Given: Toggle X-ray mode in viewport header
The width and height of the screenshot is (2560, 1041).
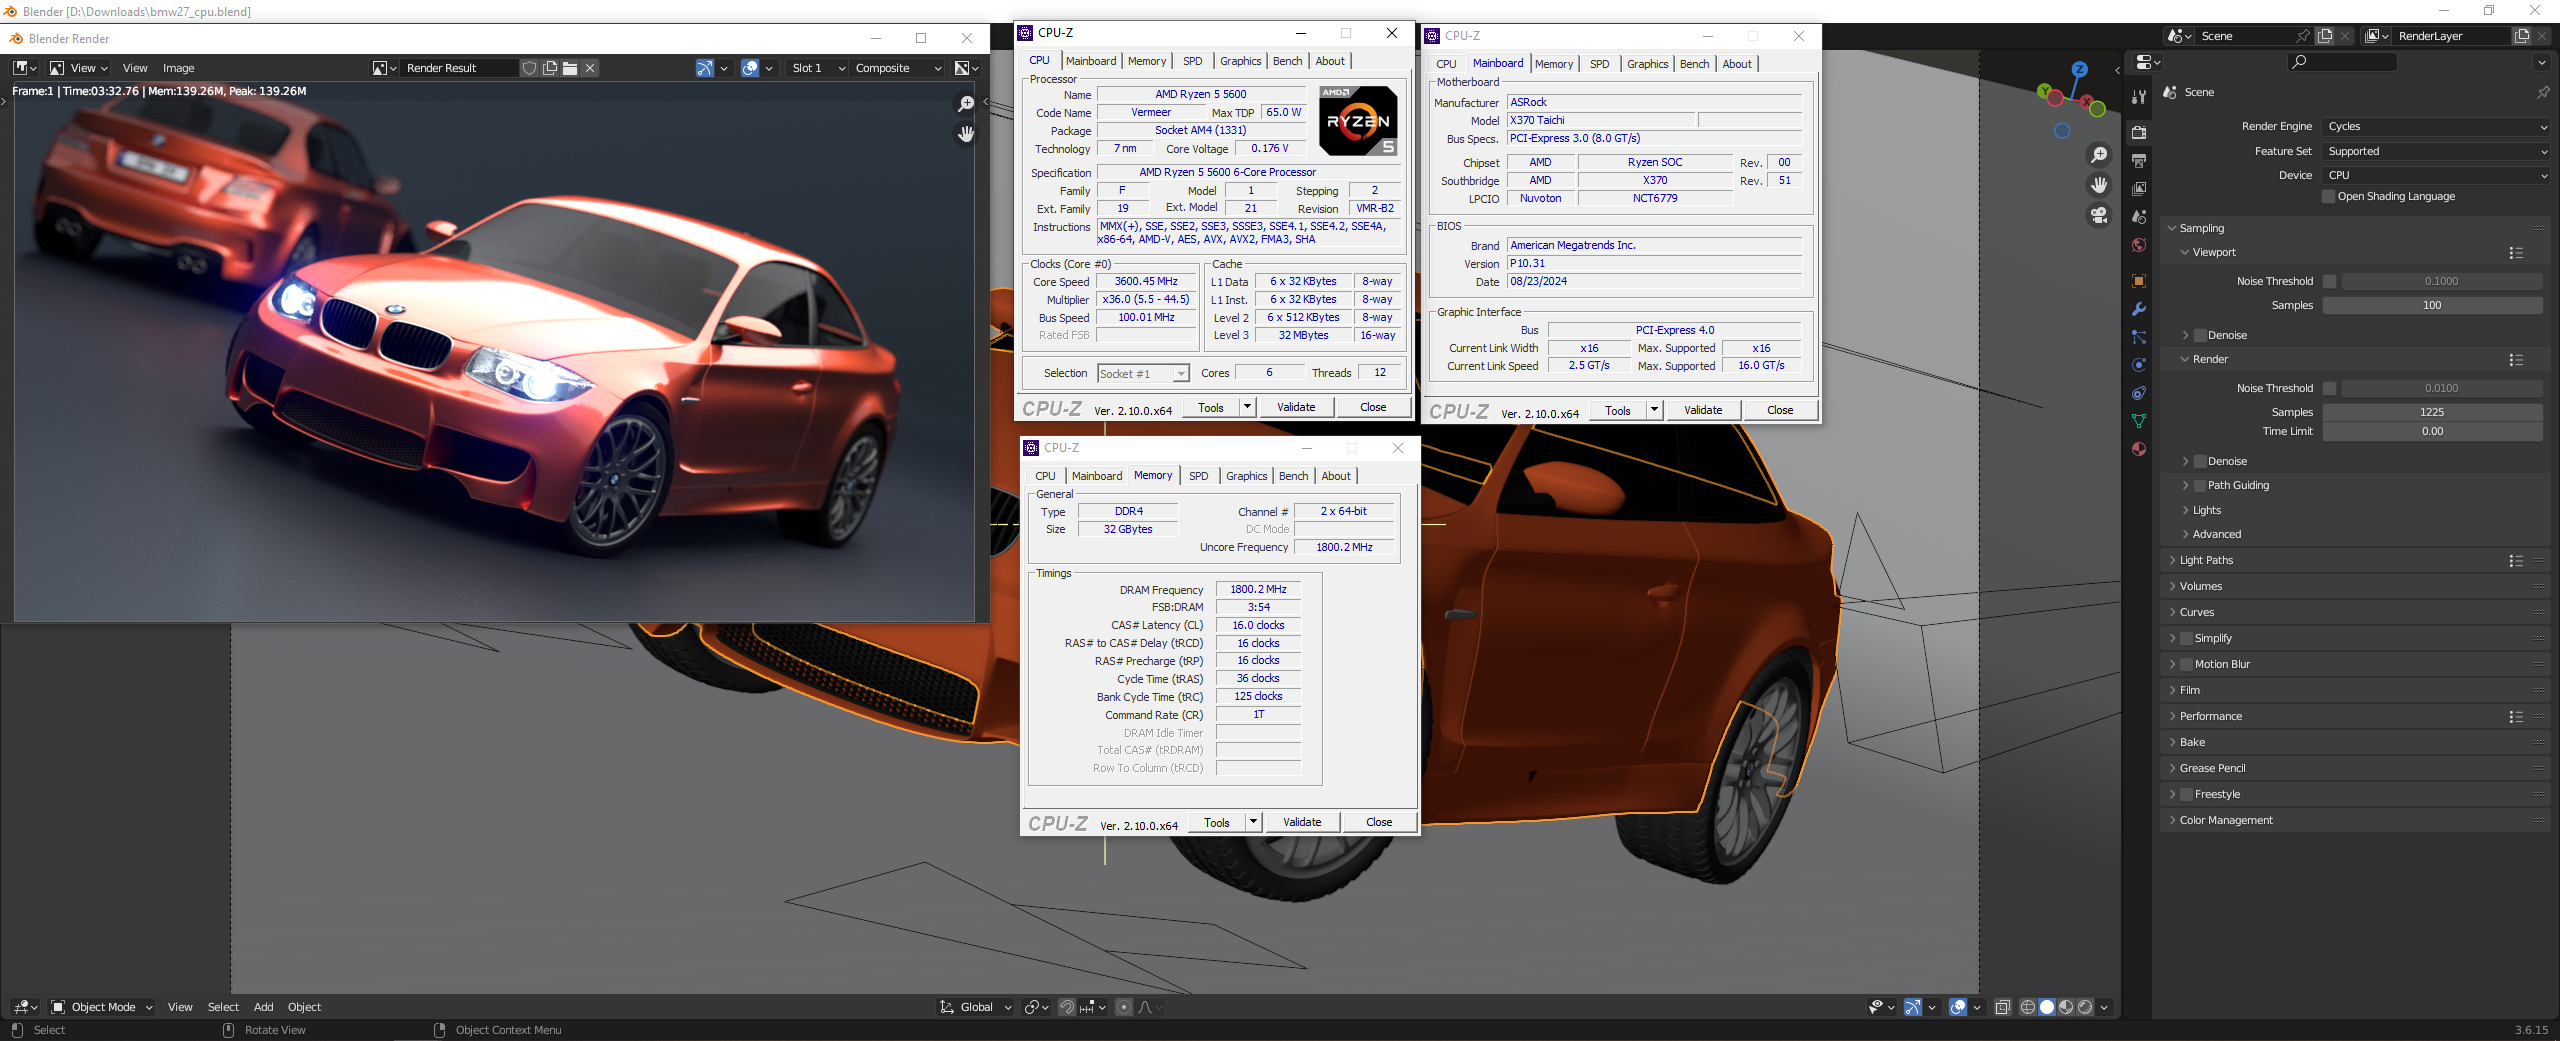Looking at the screenshot, I should point(2002,1007).
